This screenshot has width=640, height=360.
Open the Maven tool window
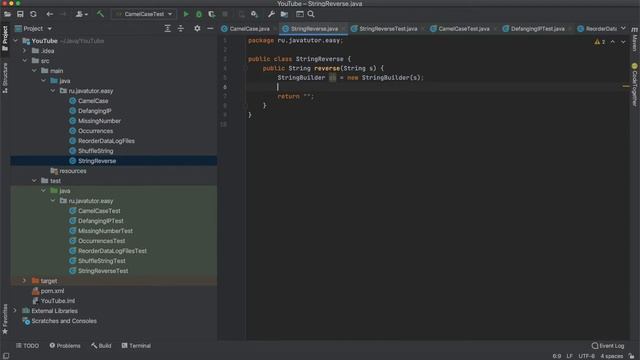pos(635,39)
